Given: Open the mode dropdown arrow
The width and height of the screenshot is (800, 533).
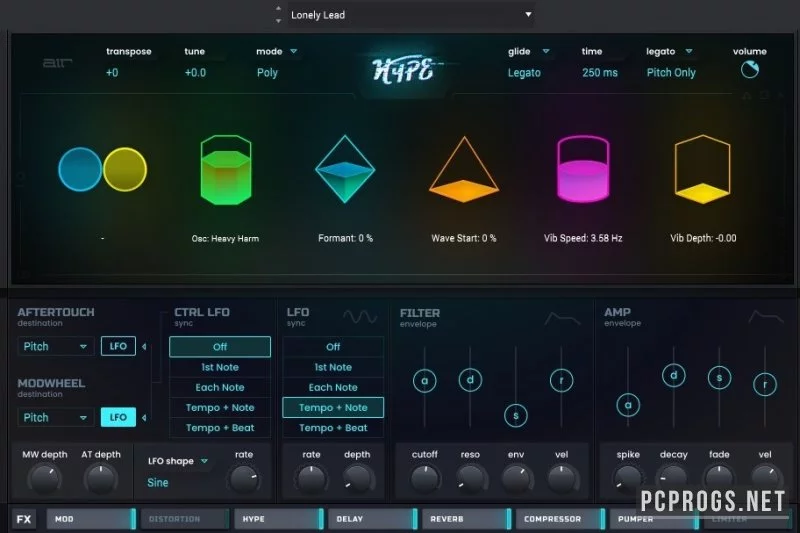Looking at the screenshot, I should click(294, 51).
